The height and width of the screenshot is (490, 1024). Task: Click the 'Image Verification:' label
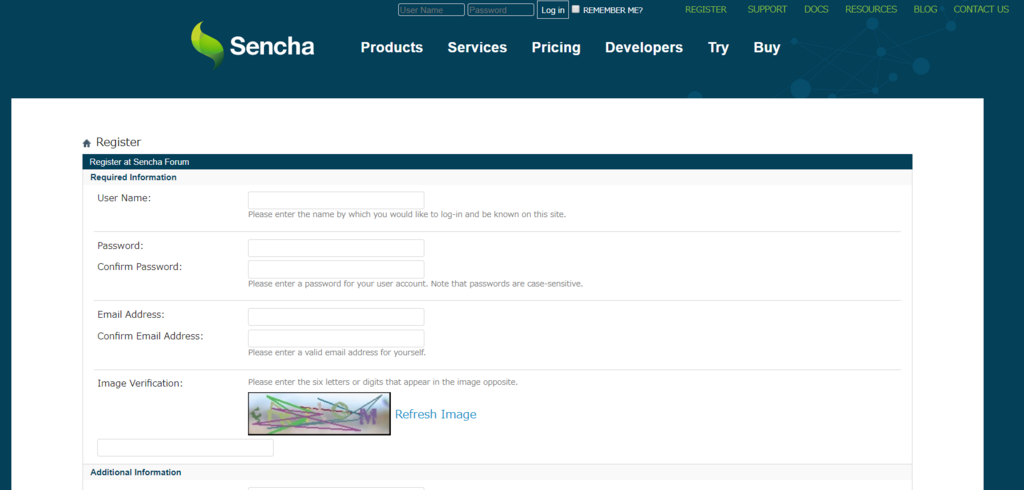coord(140,384)
